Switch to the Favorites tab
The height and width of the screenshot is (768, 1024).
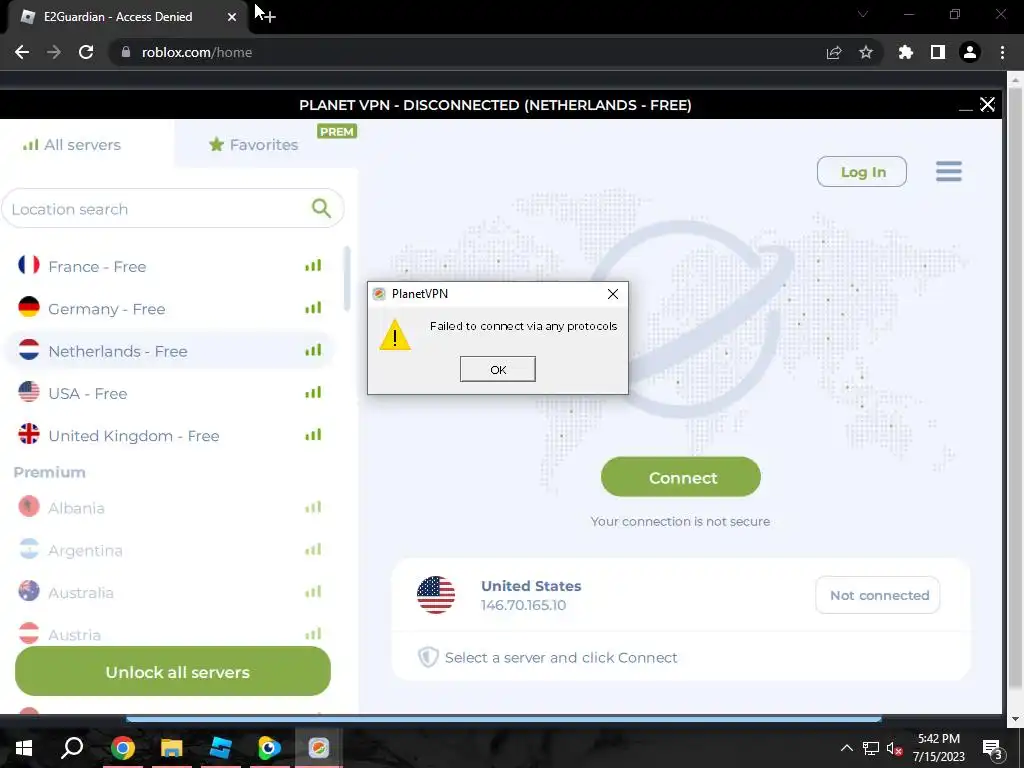pyautogui.click(x=253, y=144)
